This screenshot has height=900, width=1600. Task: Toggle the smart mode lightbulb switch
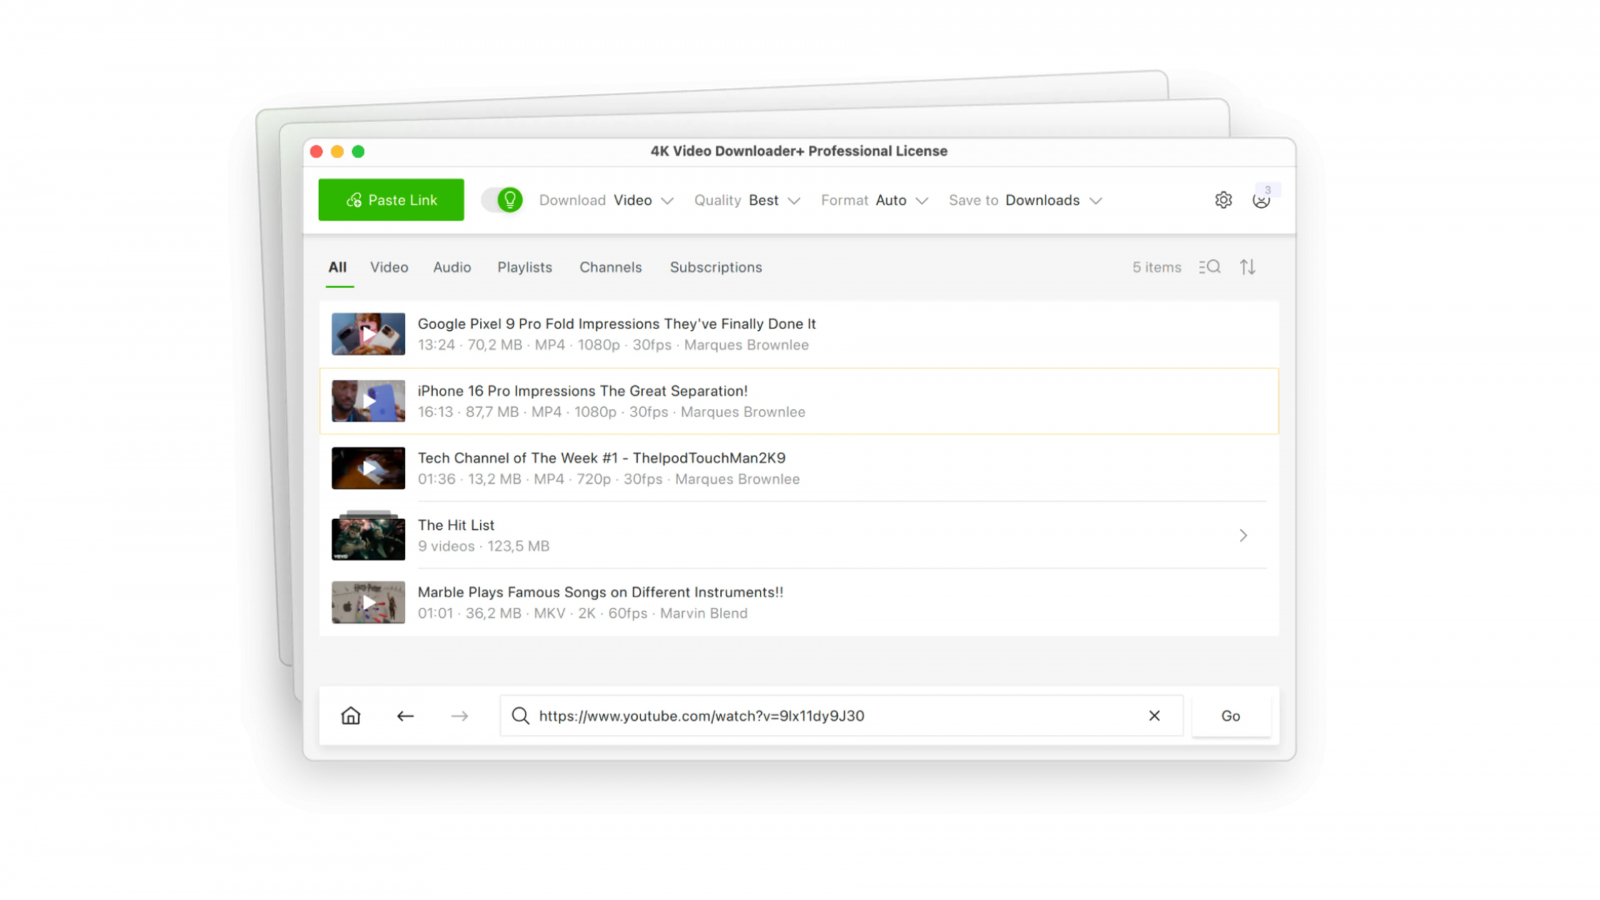502,200
